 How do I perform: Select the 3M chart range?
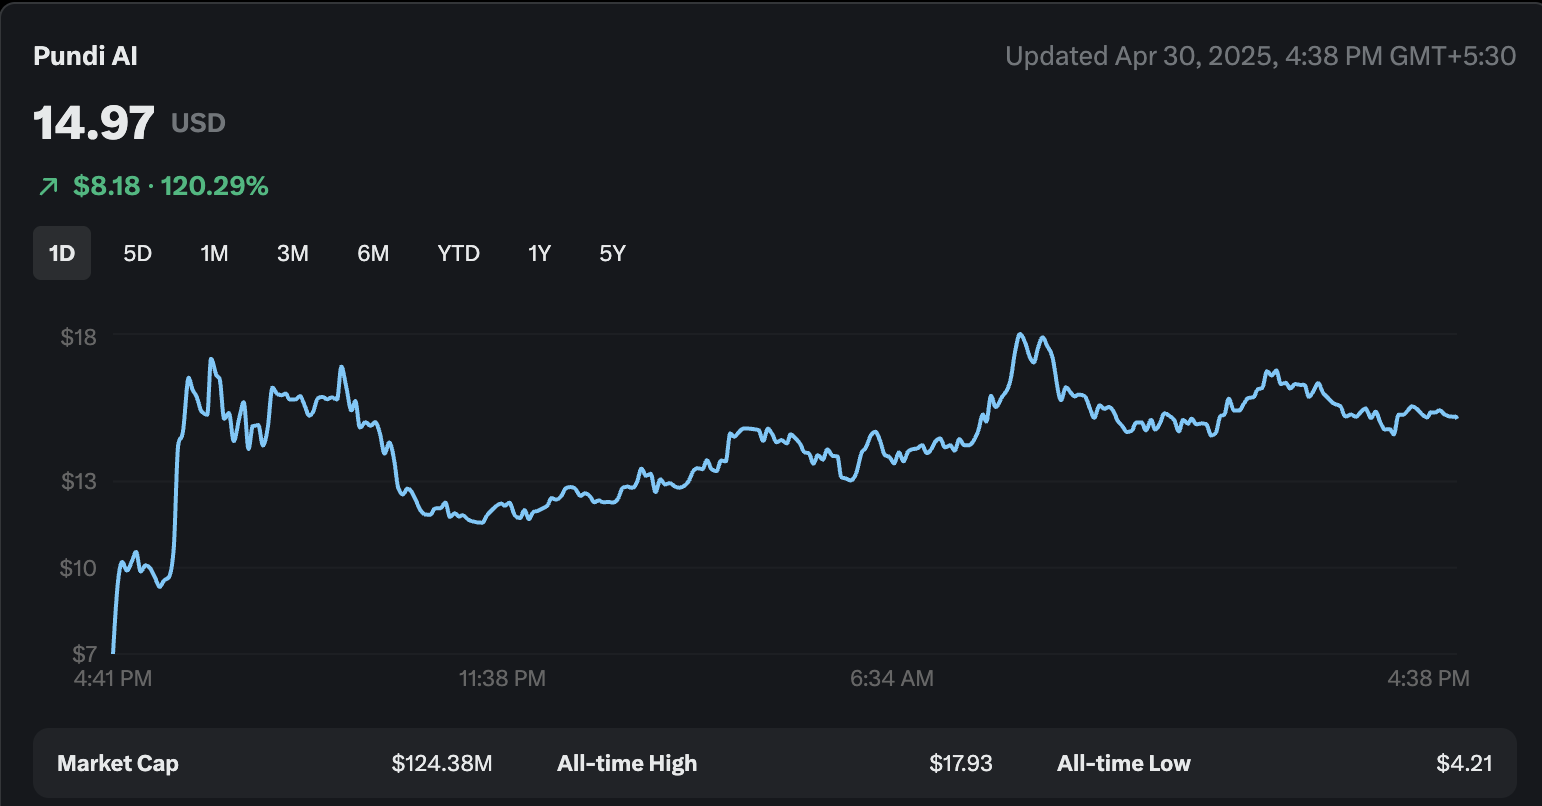click(292, 253)
